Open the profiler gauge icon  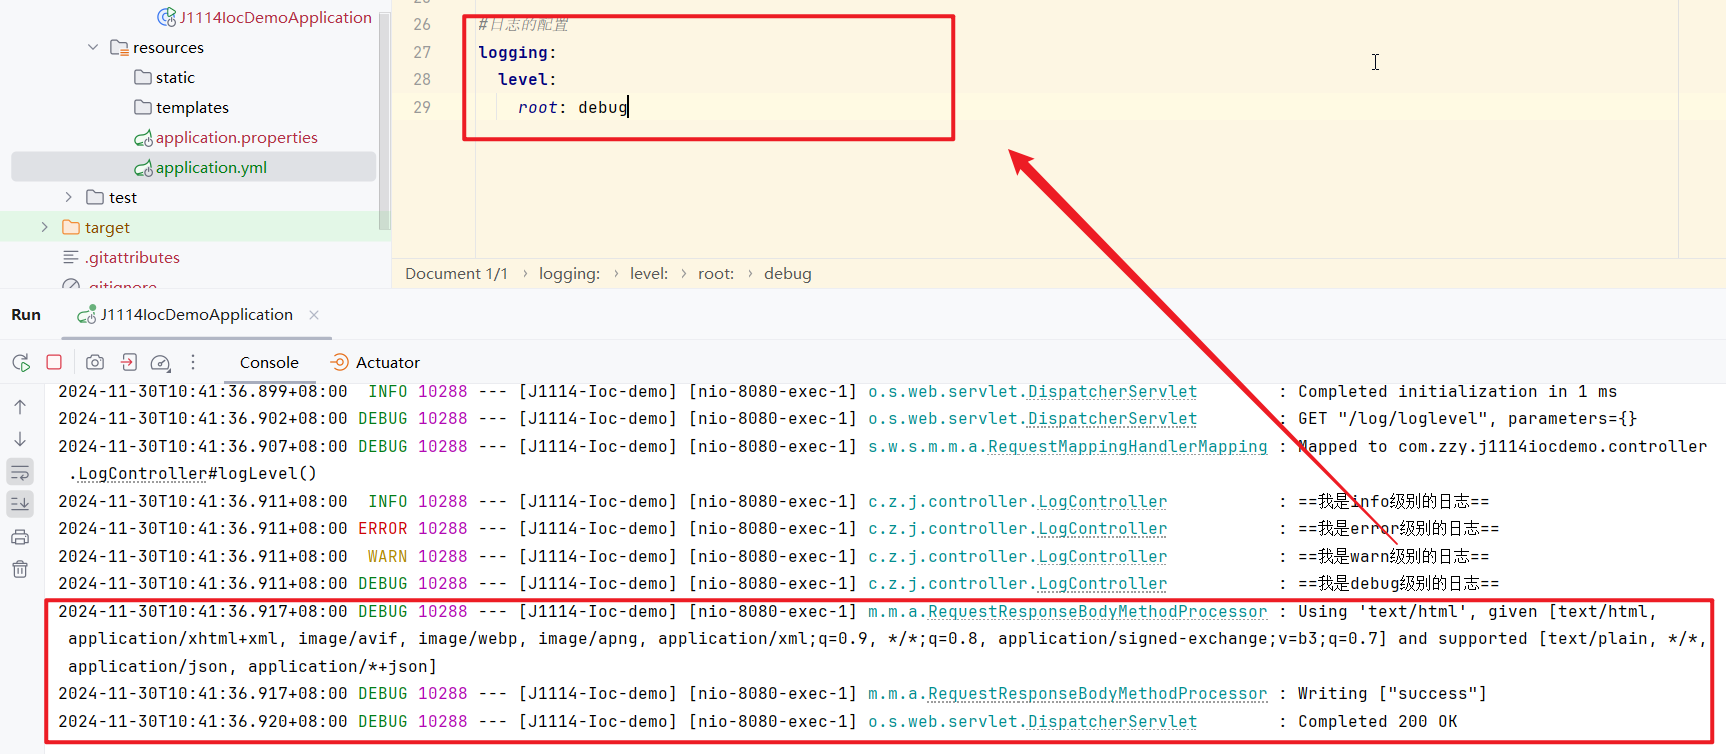(161, 362)
